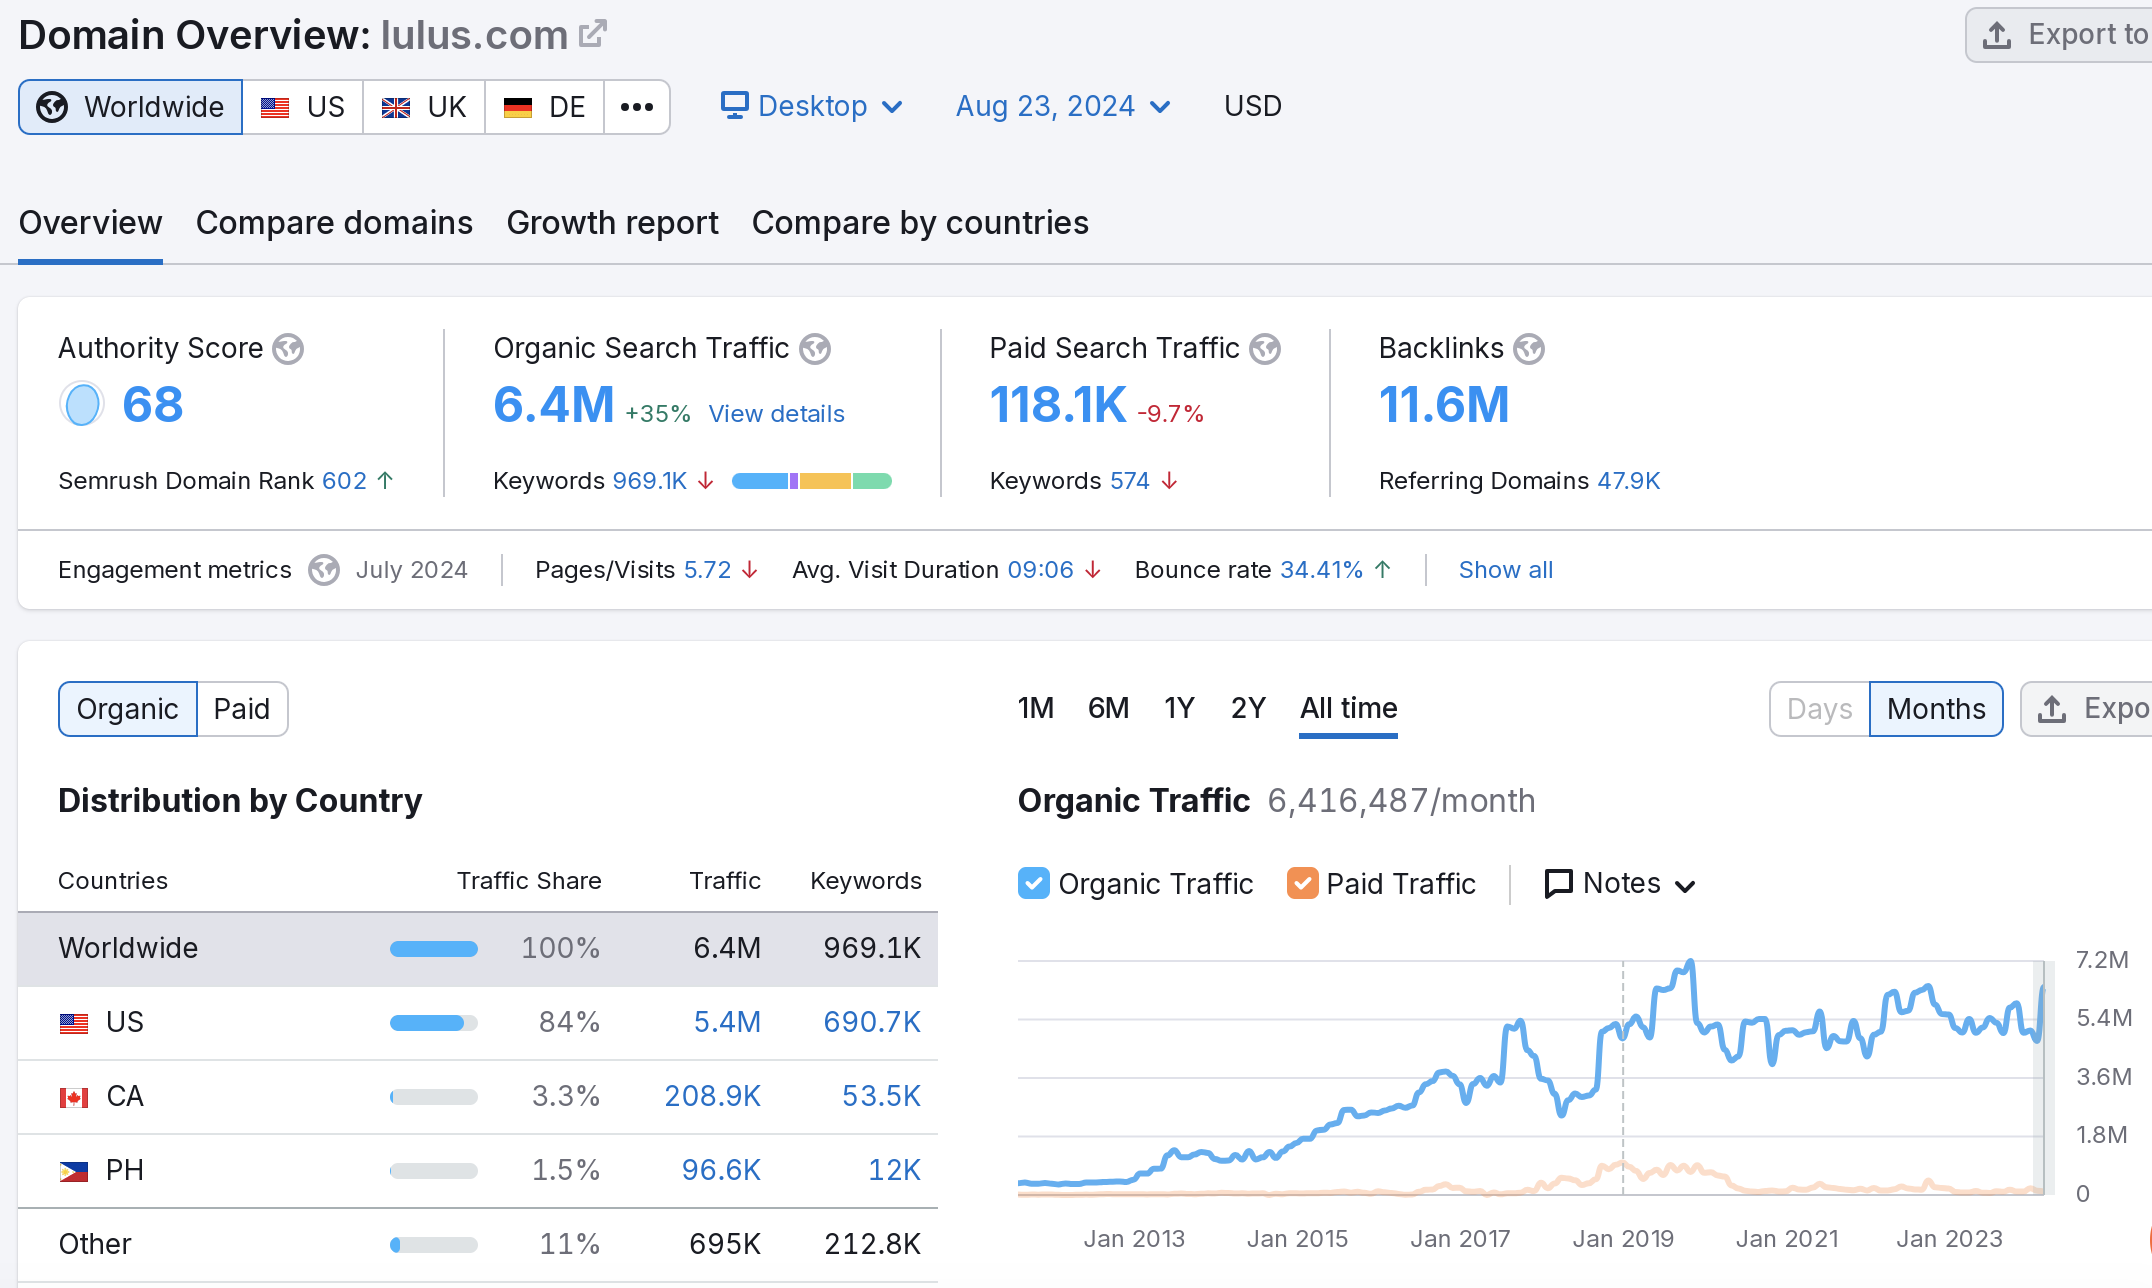Click the Desktop monitor icon
The height and width of the screenshot is (1288, 2152).
coord(735,106)
